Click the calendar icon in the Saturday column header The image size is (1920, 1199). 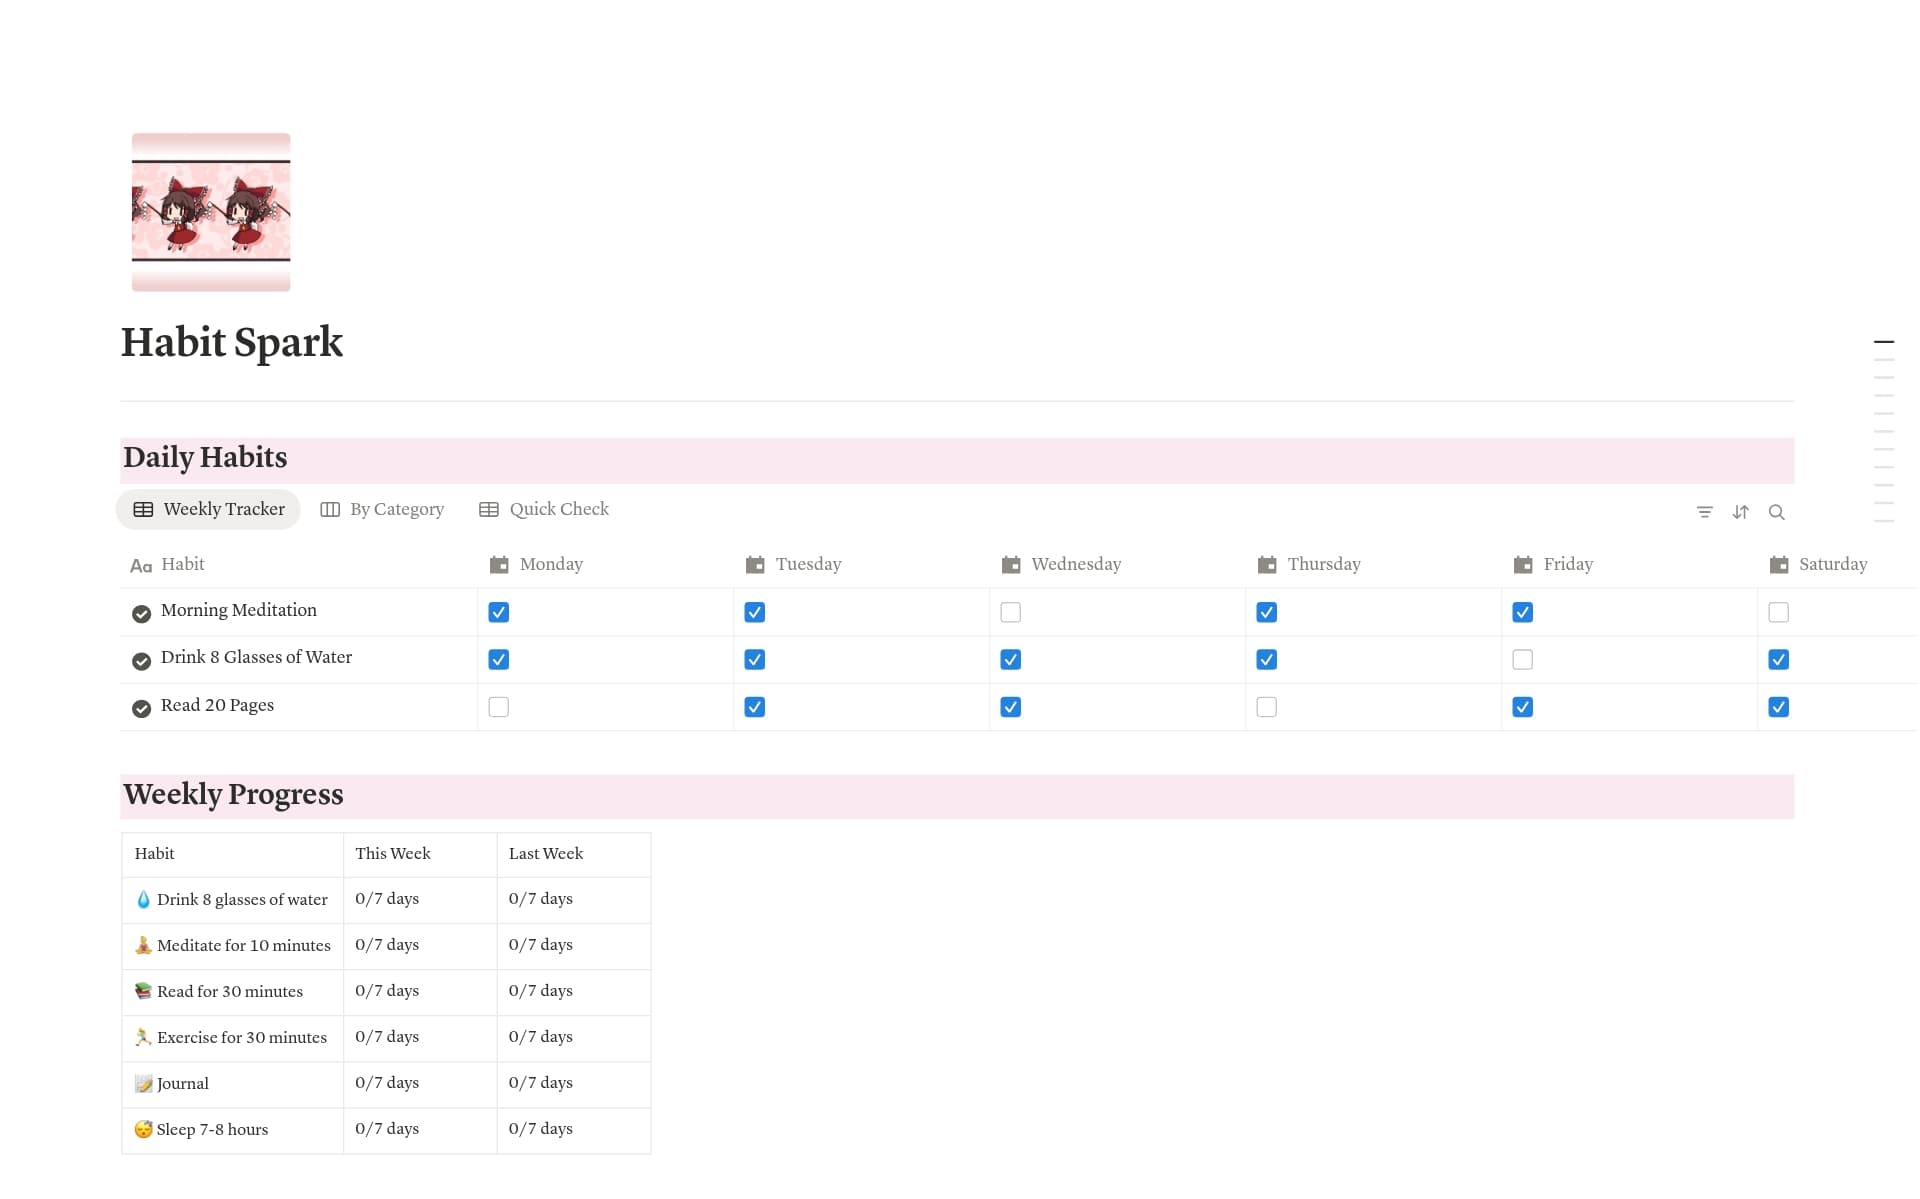point(1779,563)
